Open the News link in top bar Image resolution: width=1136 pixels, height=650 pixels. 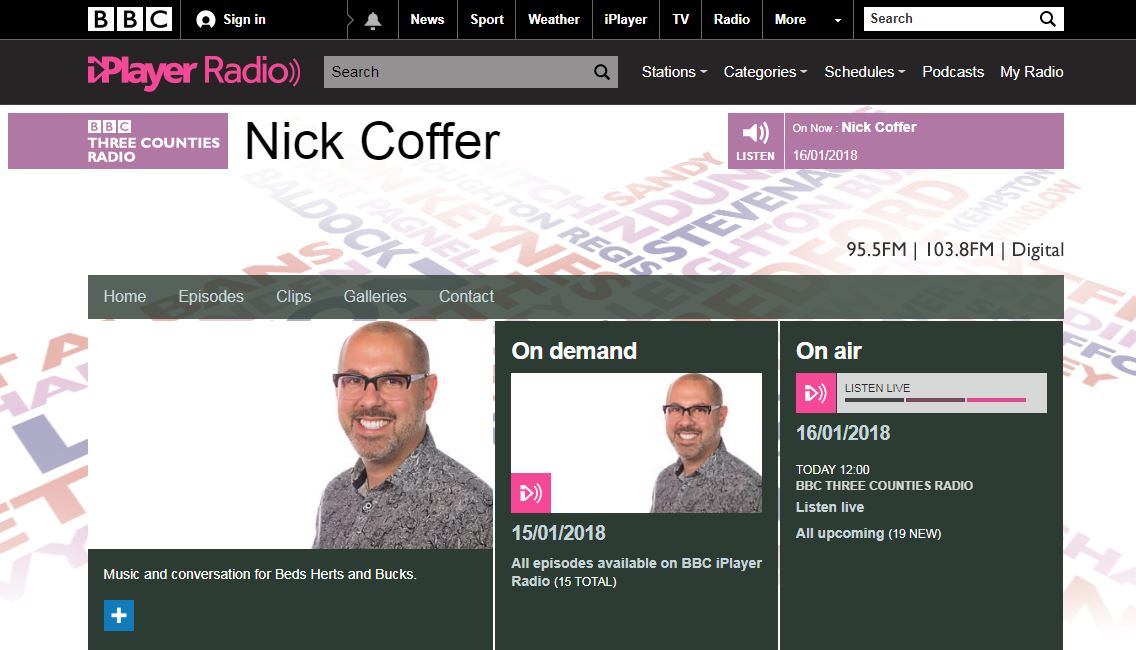pos(427,20)
